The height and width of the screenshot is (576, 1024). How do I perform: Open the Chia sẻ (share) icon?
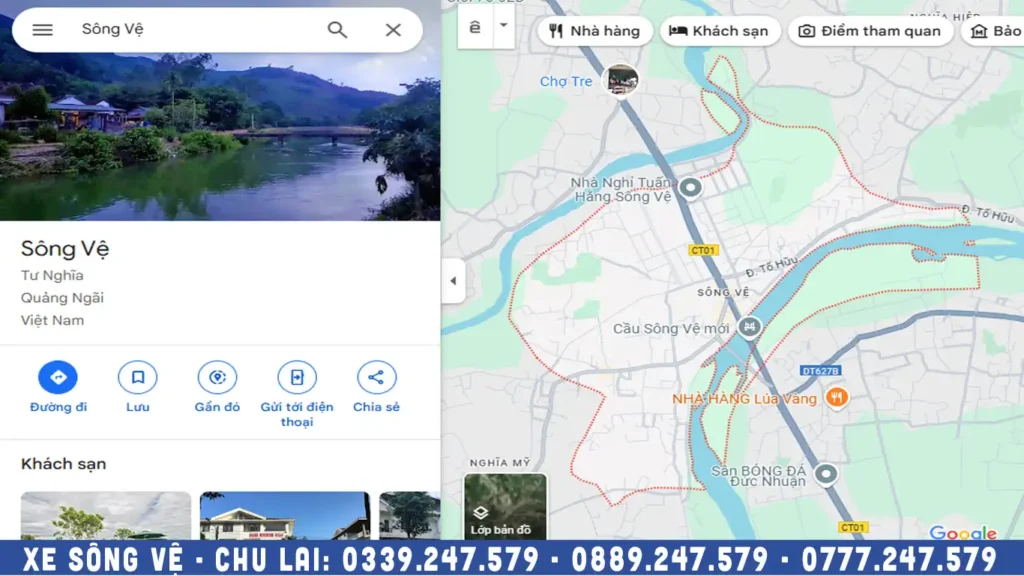pyautogui.click(x=376, y=377)
